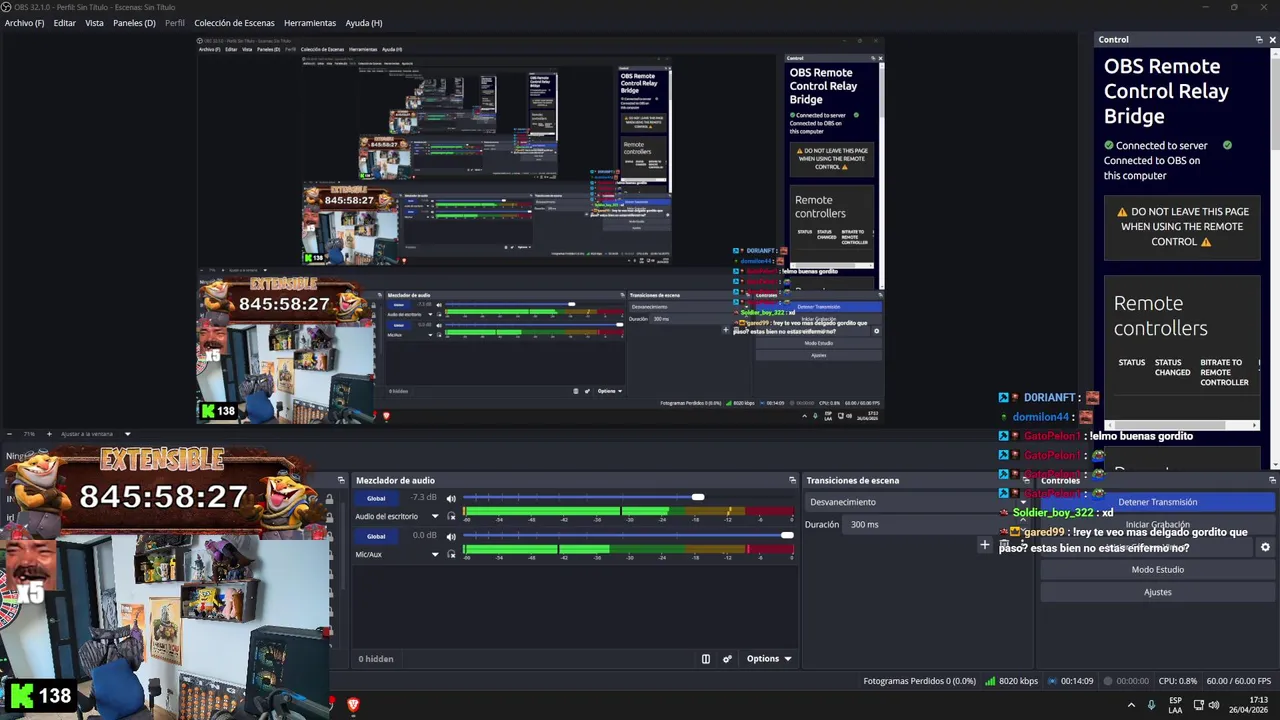This screenshot has width=1280, height=720.
Task: Click the 0.0 dB level value
Action: 424,535
